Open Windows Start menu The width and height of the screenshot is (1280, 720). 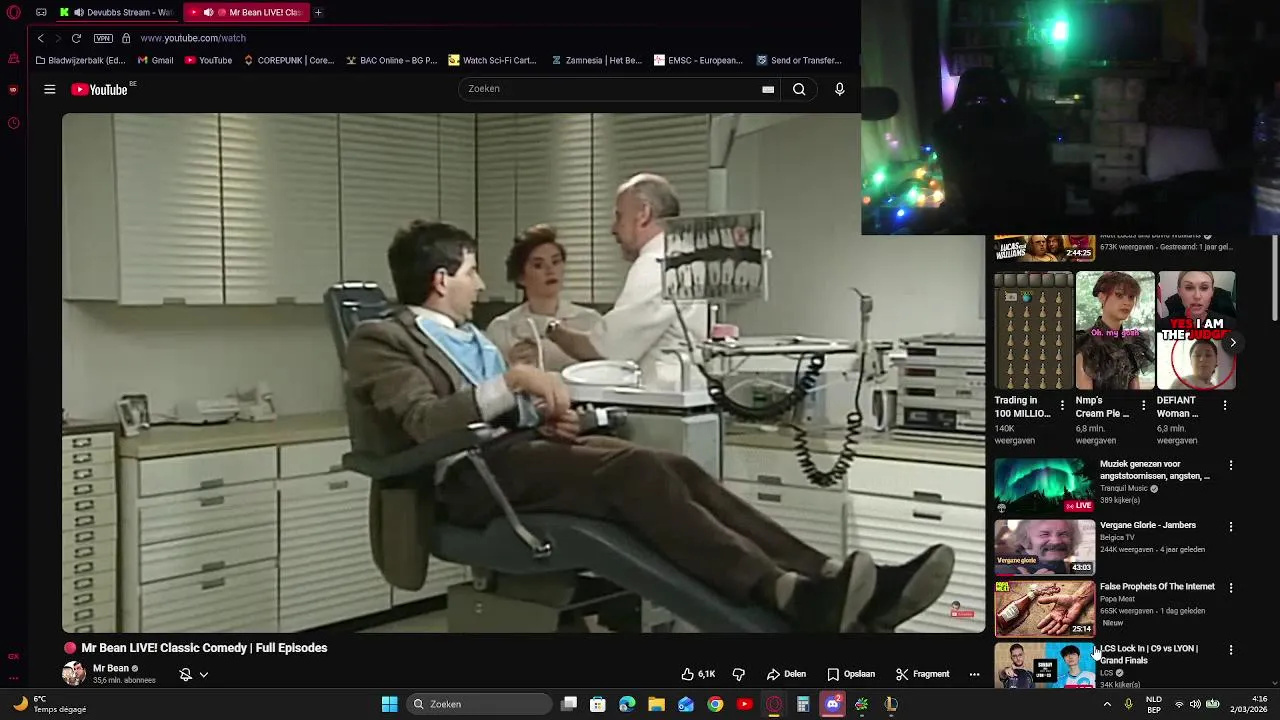389,704
